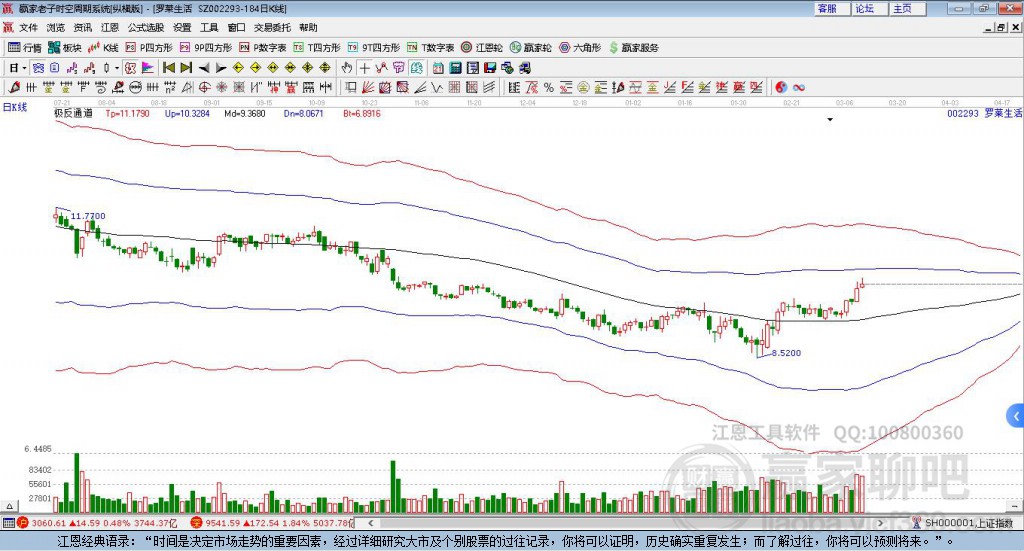Viewport: 1024px width, 551px height.
Task: Toggle the 极反 channel indicator icon
Action: click(x=131, y=68)
